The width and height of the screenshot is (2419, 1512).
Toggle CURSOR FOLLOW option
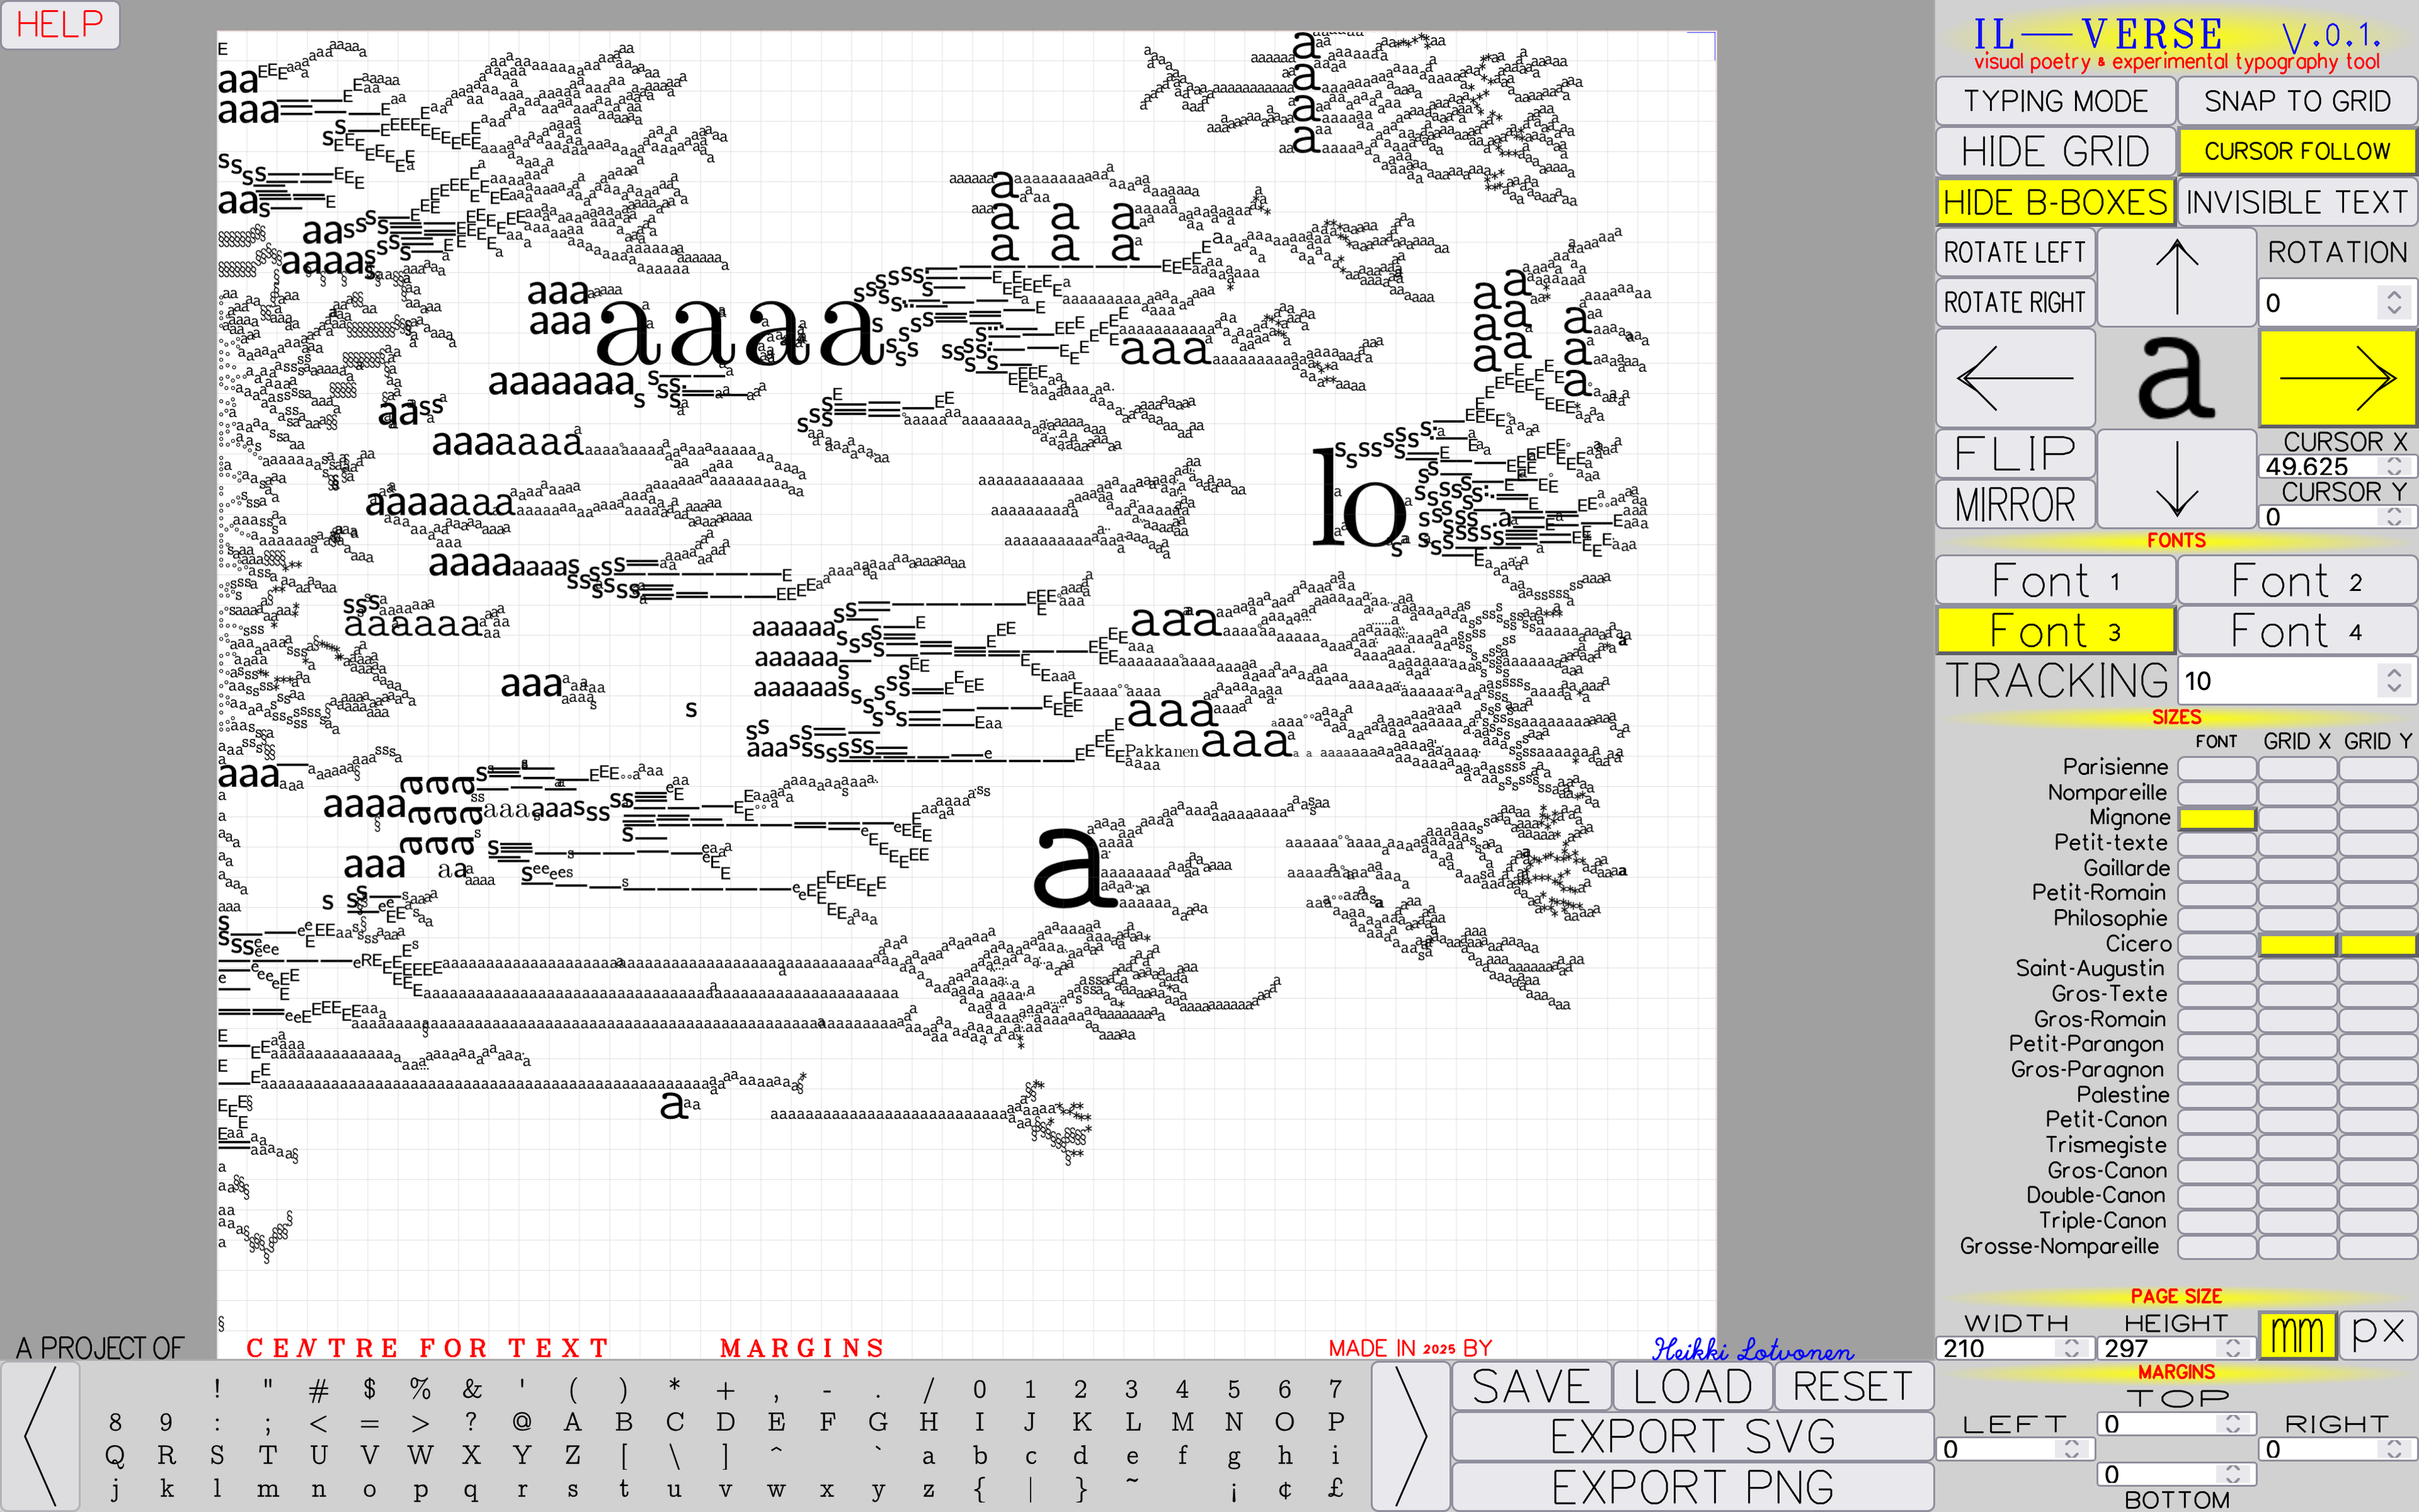click(x=2297, y=151)
